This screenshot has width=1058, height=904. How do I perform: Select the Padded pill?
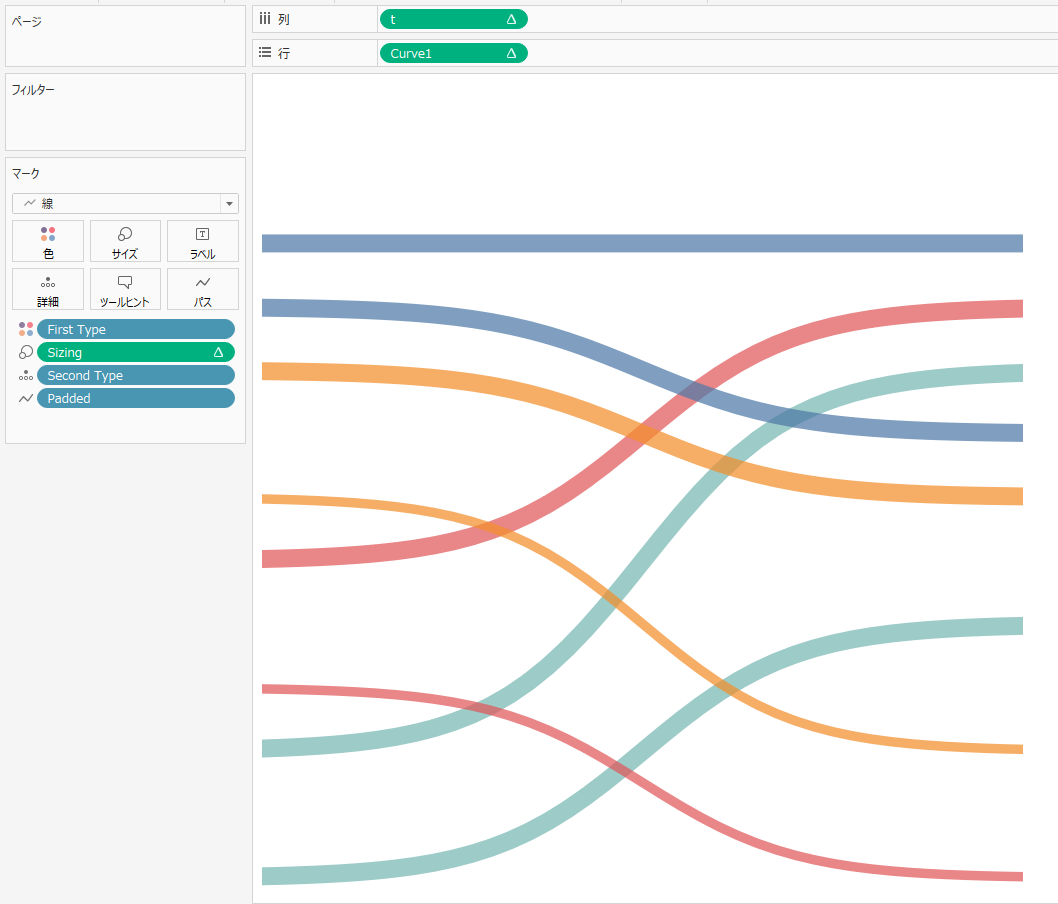click(x=136, y=398)
